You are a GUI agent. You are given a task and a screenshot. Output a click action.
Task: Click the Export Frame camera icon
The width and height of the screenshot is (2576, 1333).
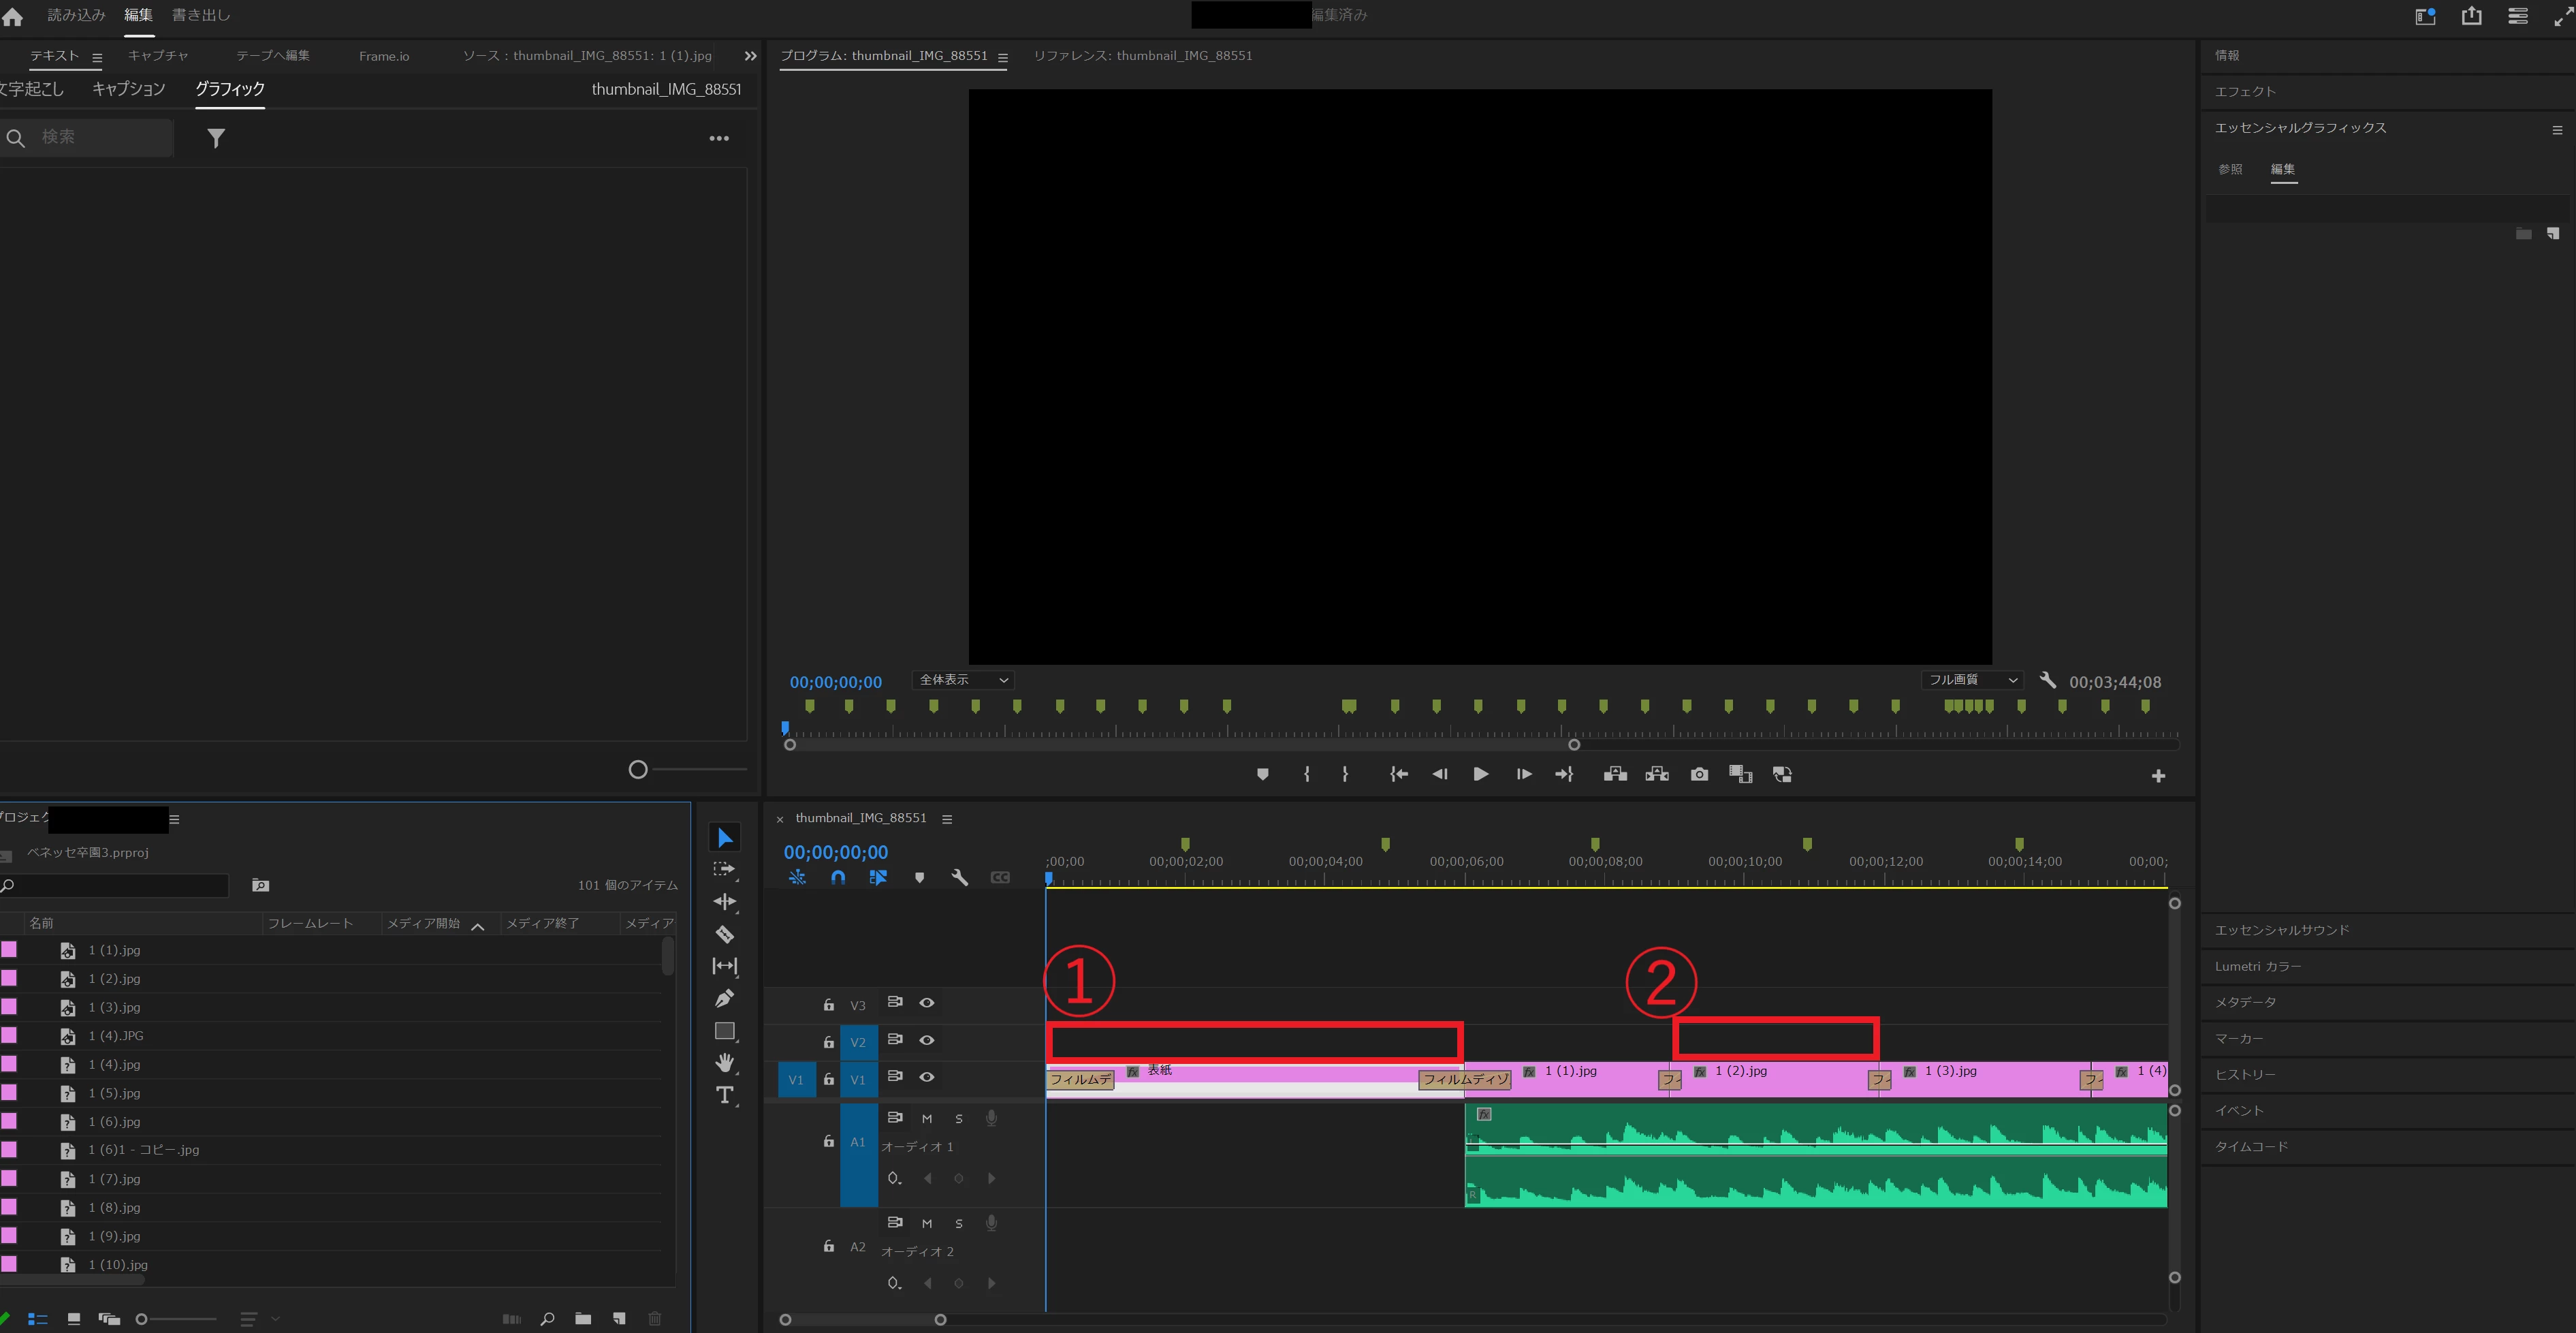tap(1699, 774)
